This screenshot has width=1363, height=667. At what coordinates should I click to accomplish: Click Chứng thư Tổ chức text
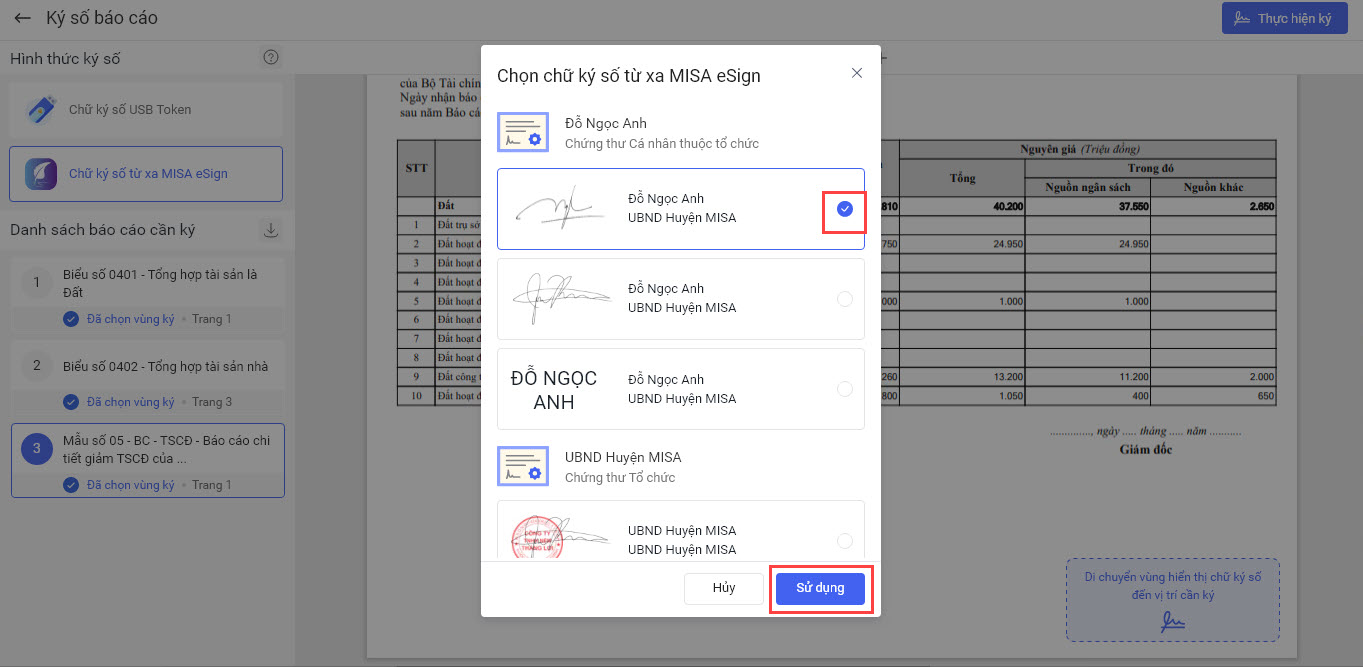[x=620, y=477]
